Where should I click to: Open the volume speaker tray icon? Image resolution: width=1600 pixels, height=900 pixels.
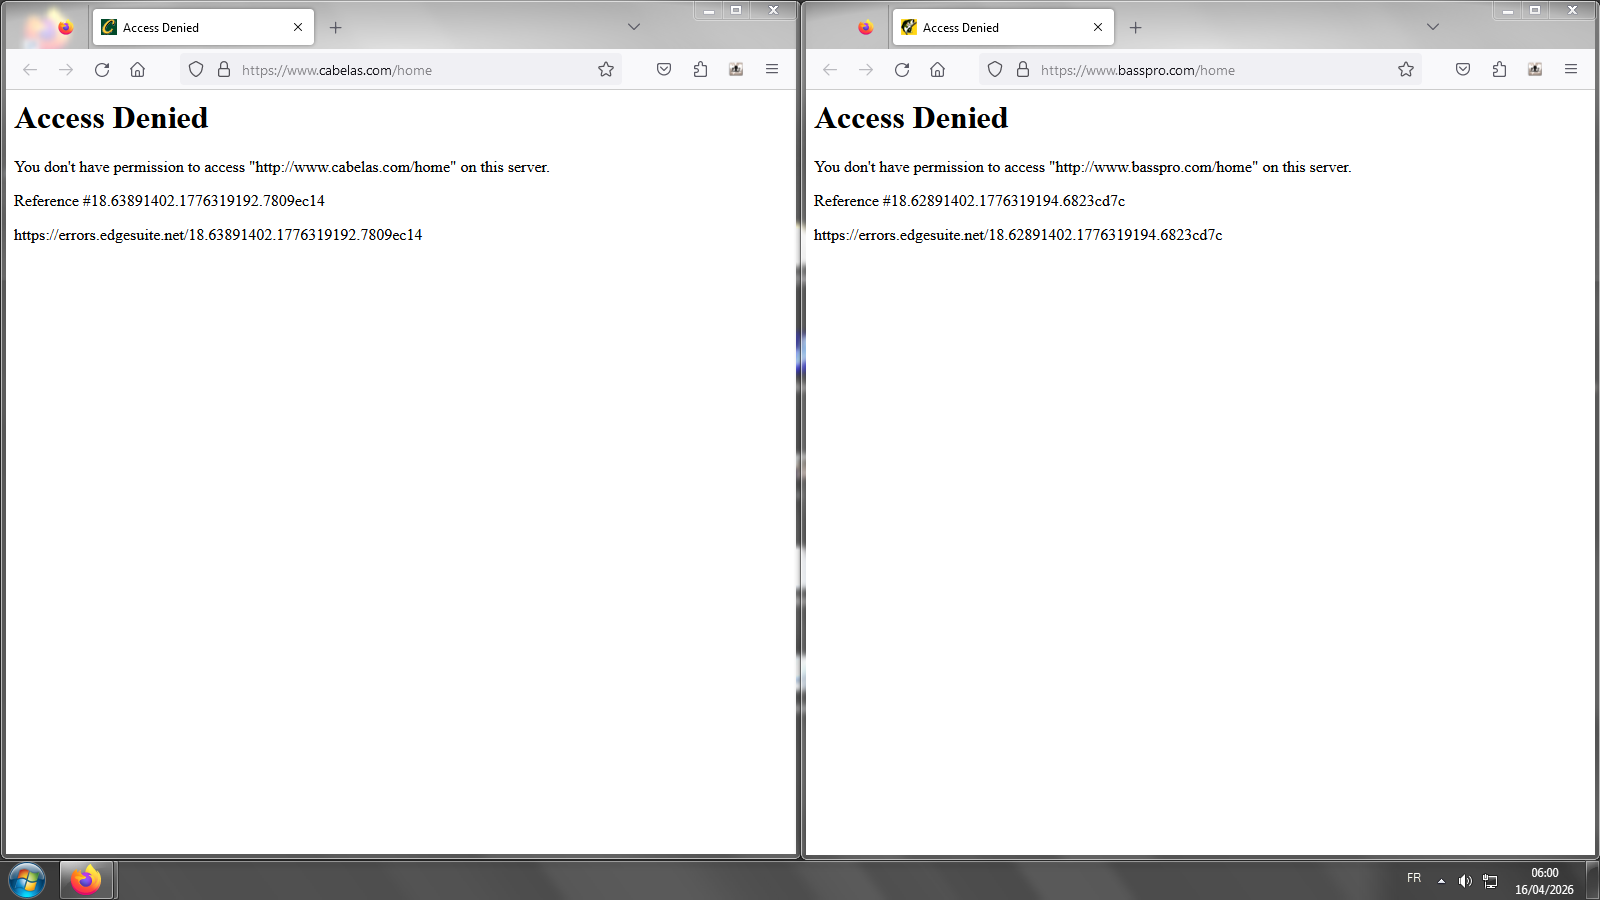(x=1465, y=881)
